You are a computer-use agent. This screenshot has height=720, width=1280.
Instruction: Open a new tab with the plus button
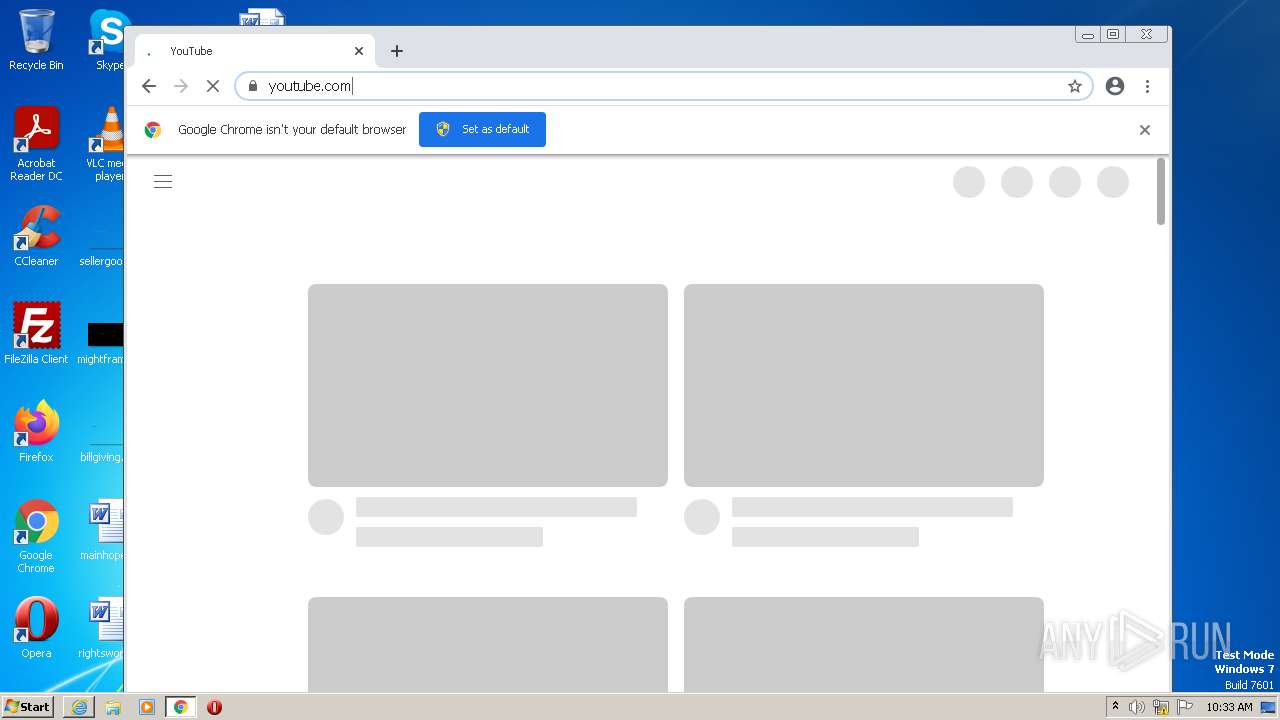(x=397, y=51)
